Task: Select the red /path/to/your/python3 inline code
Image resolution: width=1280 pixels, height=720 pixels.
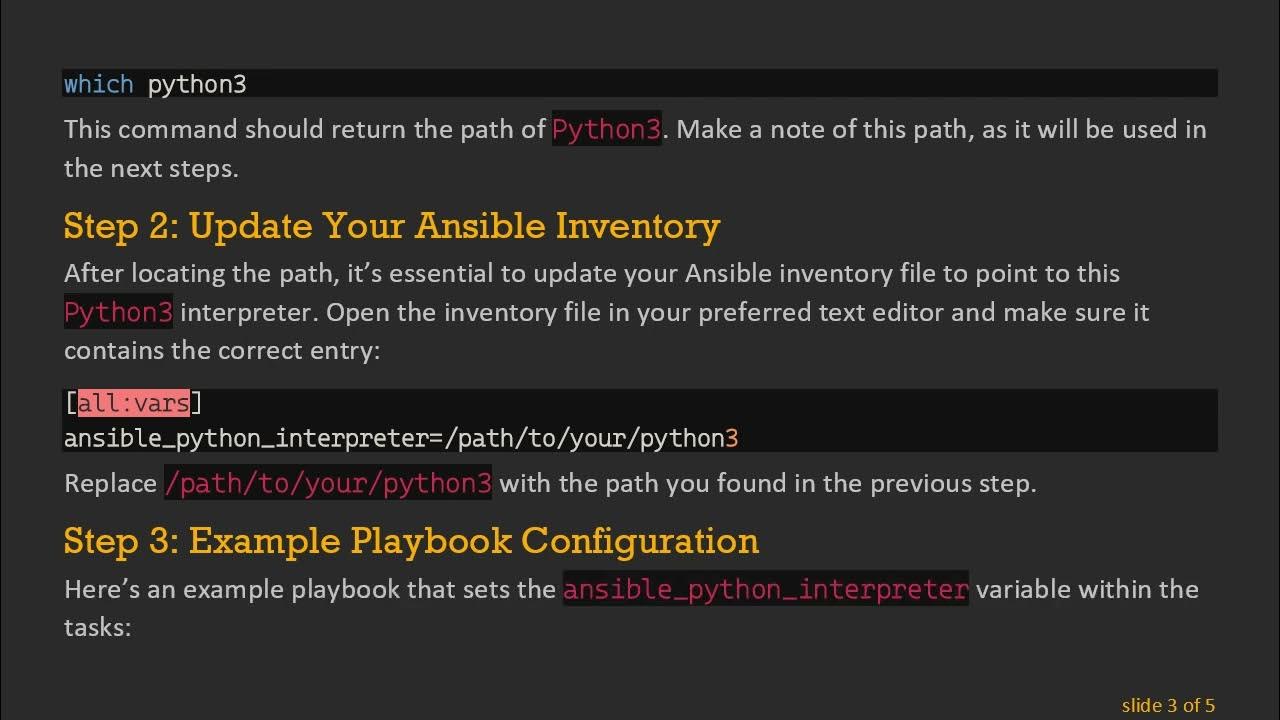Action: pyautogui.click(x=328, y=484)
